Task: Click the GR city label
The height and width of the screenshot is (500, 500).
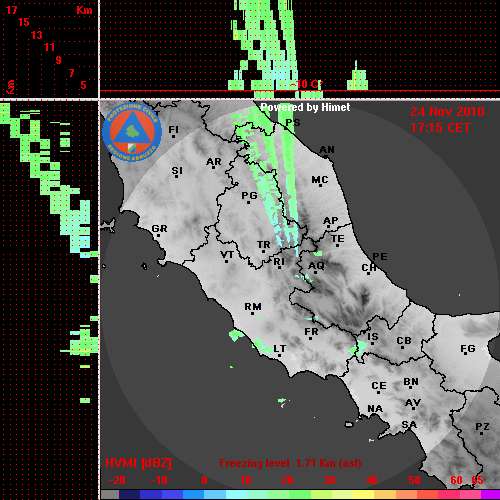Action: point(159,229)
